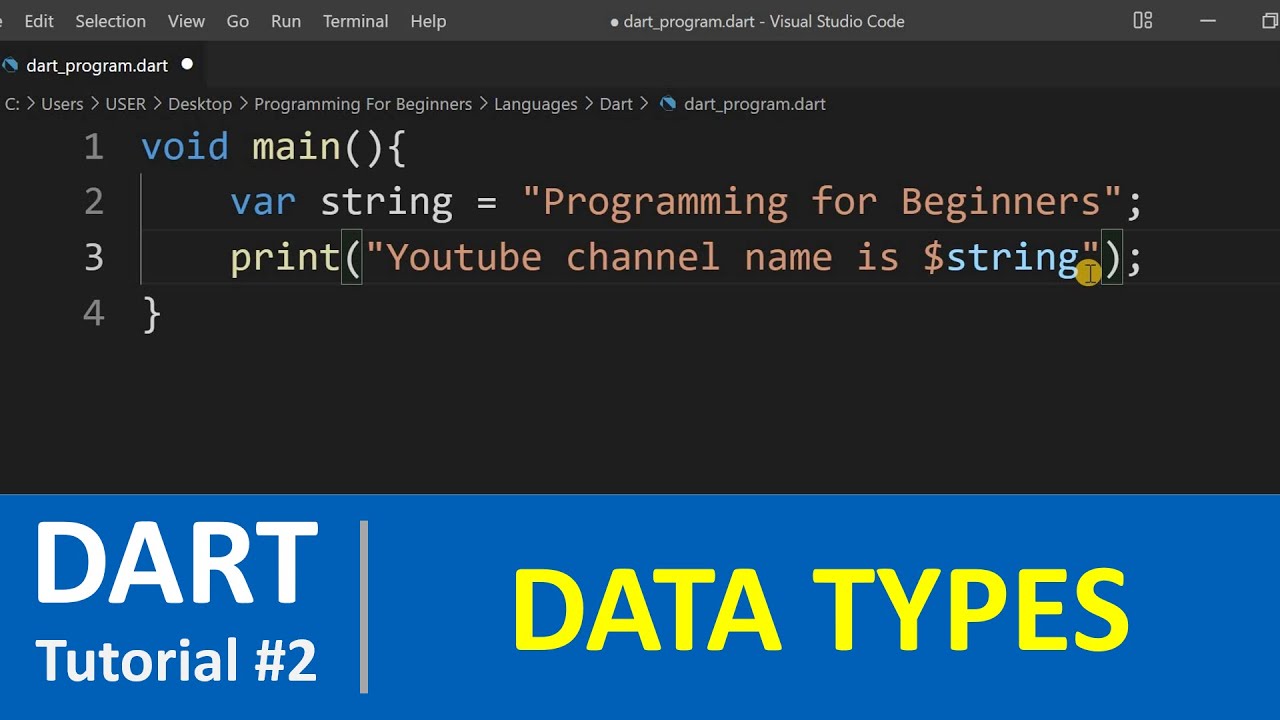Click line number 2 in the gutter

coord(94,203)
